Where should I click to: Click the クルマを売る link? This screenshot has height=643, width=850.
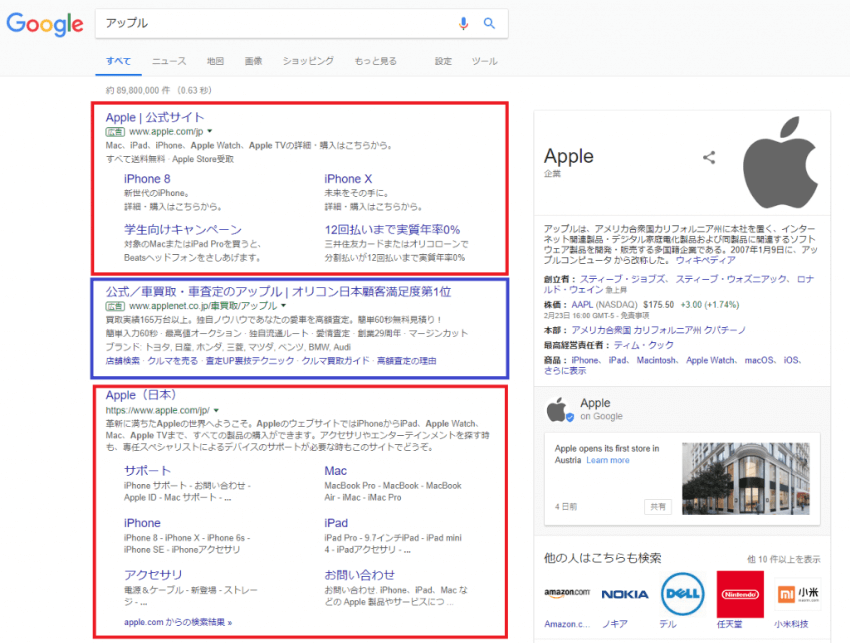click(173, 361)
